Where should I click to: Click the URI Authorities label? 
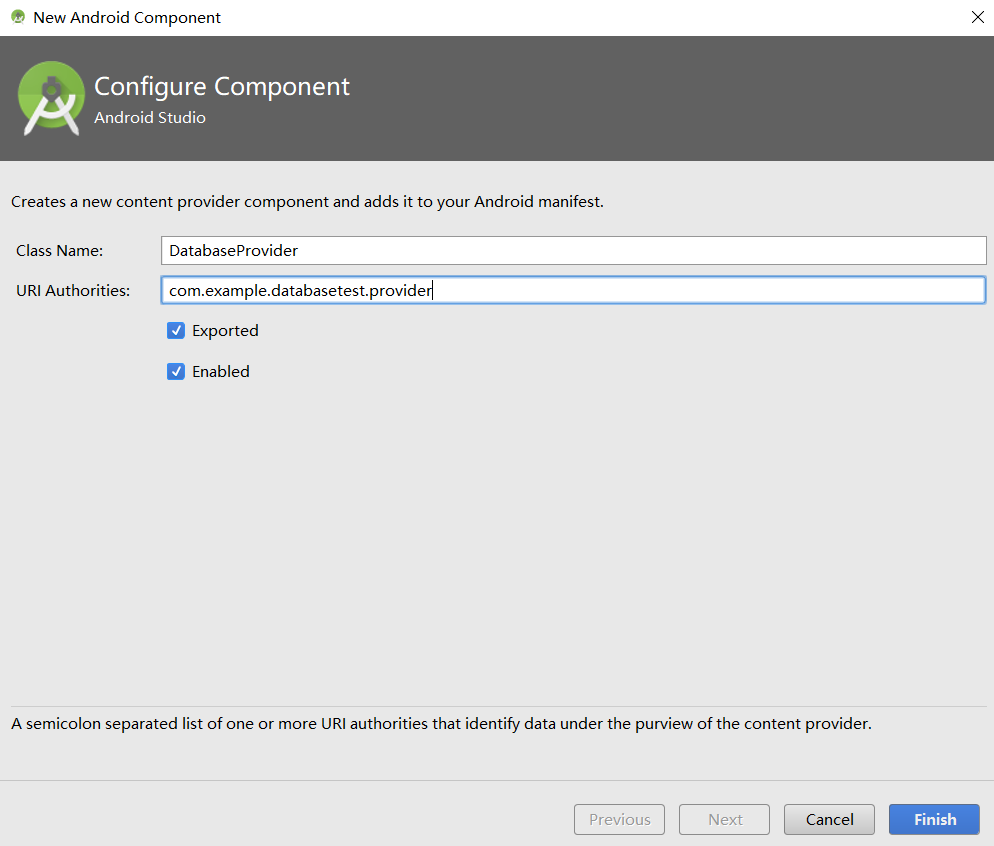tap(73, 291)
